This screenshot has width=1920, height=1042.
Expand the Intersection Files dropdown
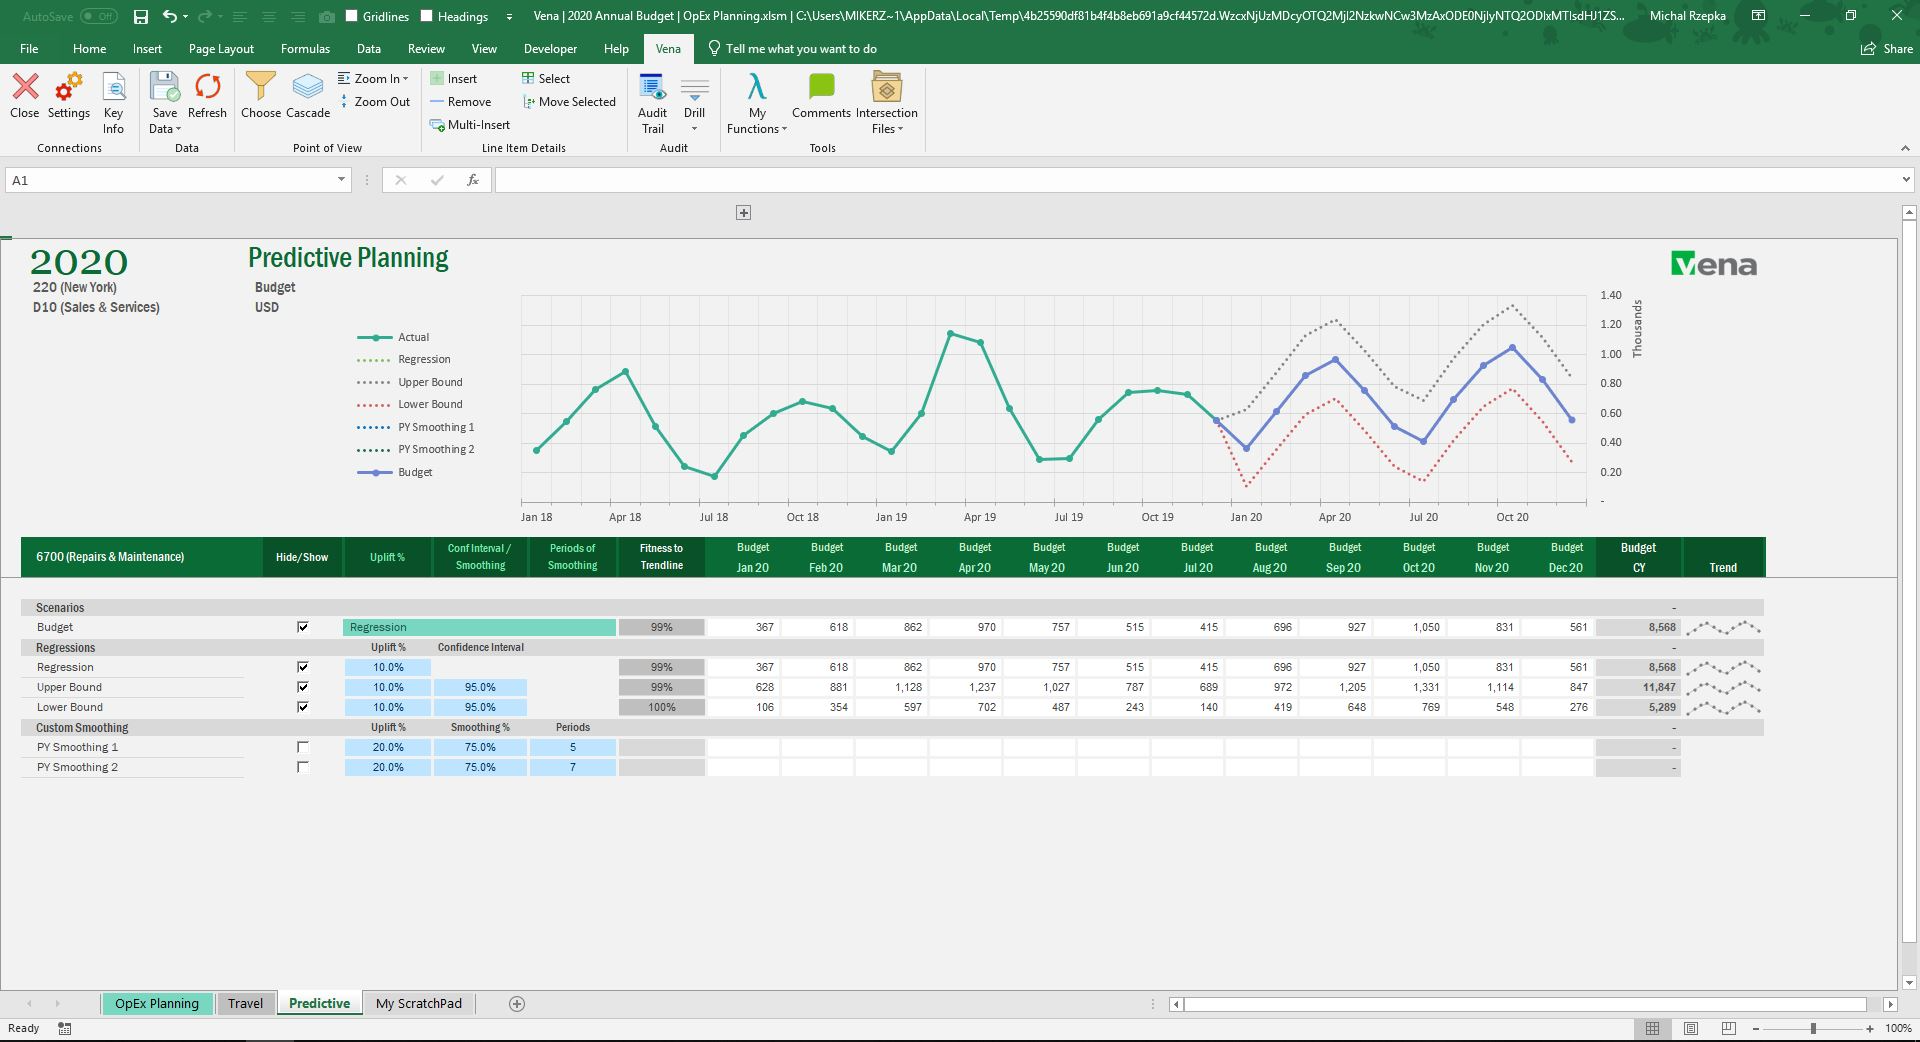click(x=886, y=103)
